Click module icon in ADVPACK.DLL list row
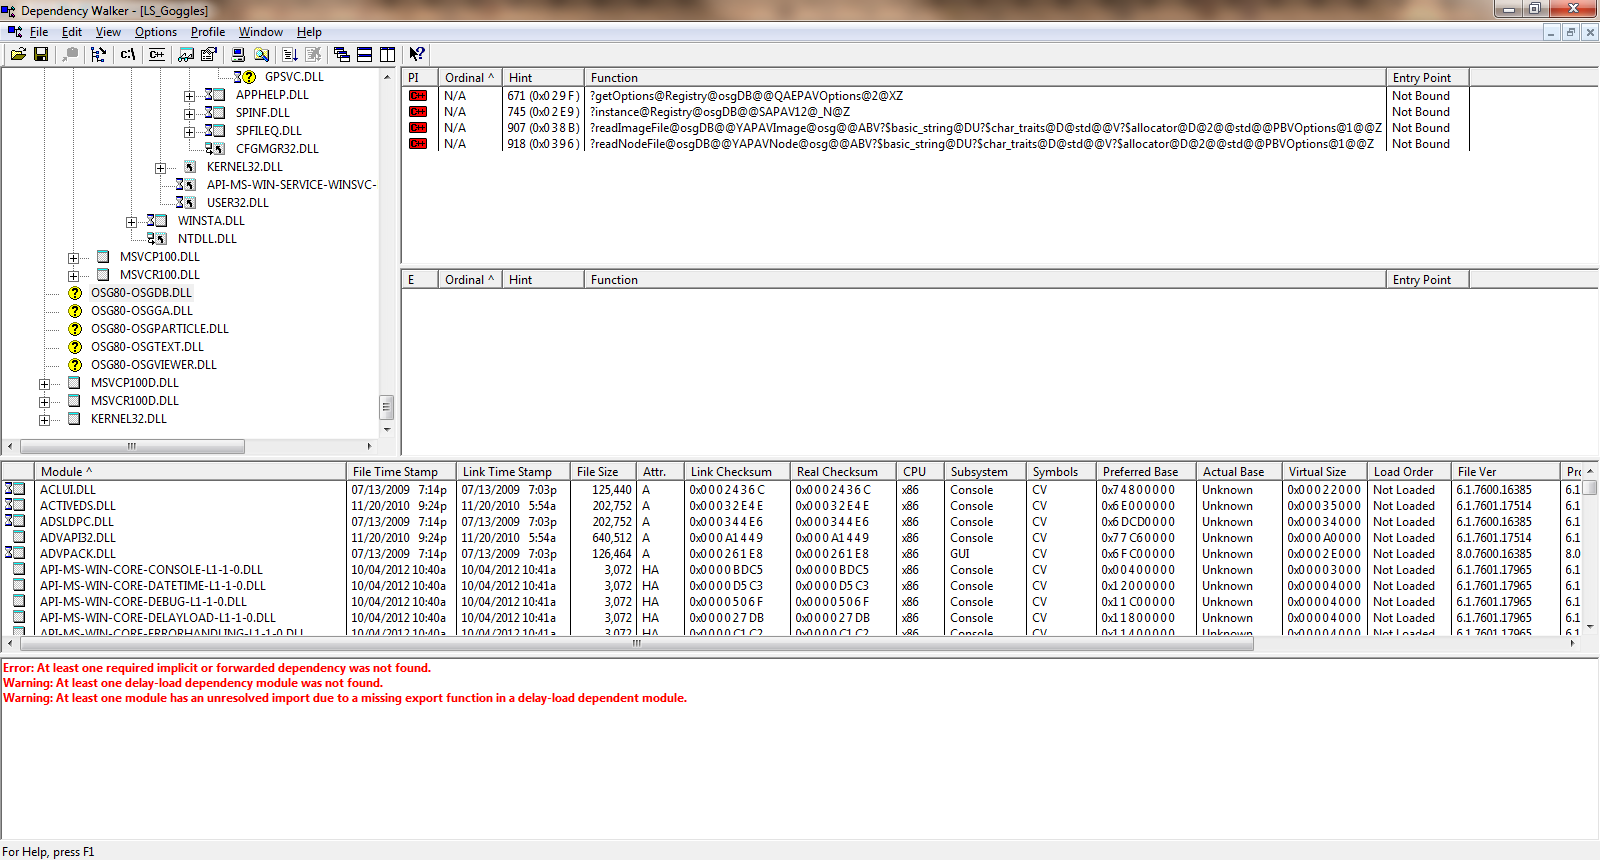Image resolution: width=1600 pixels, height=860 pixels. (15, 553)
